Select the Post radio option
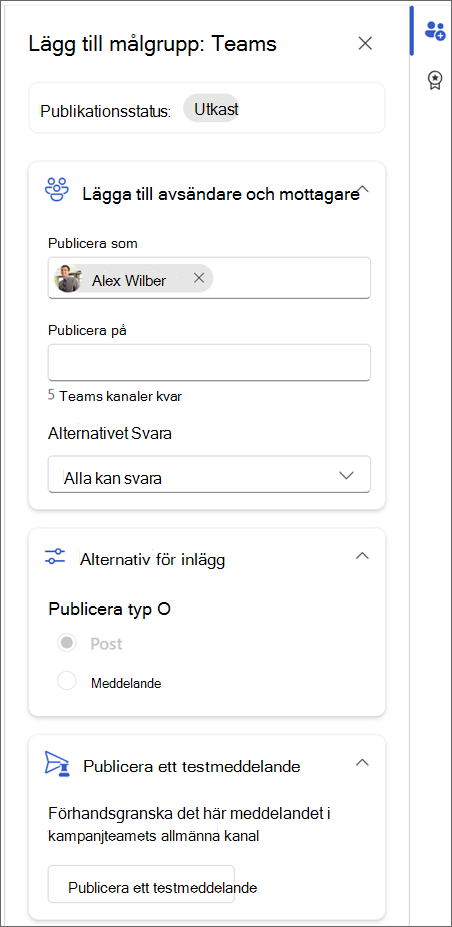 coord(67,643)
